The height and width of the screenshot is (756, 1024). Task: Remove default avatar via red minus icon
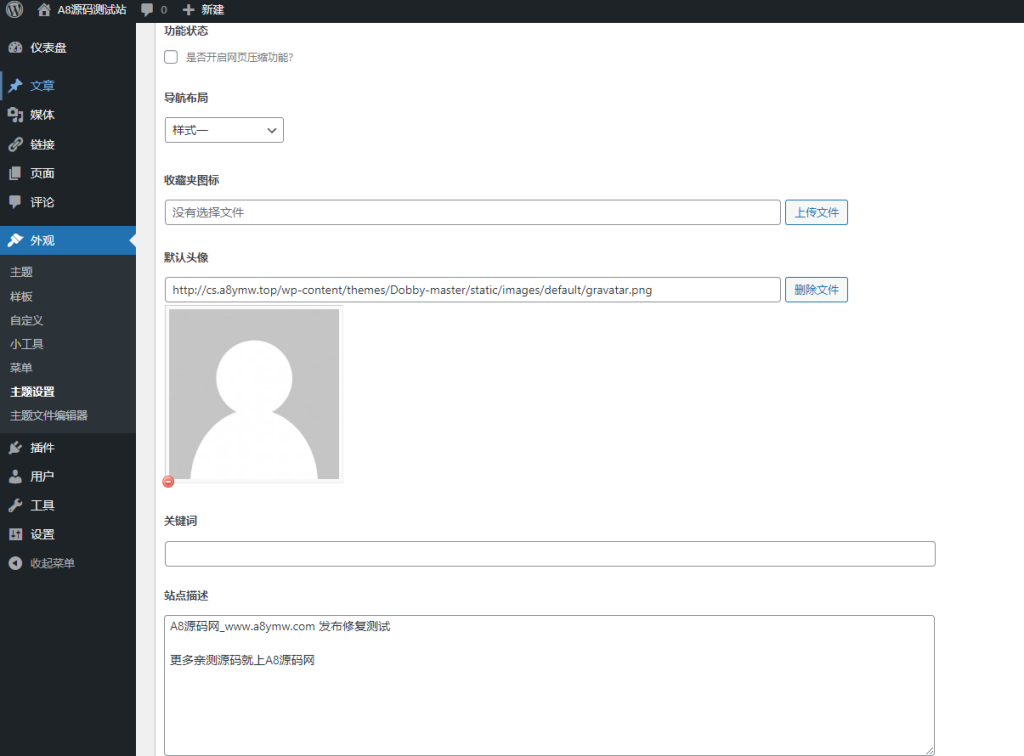pyautogui.click(x=168, y=481)
